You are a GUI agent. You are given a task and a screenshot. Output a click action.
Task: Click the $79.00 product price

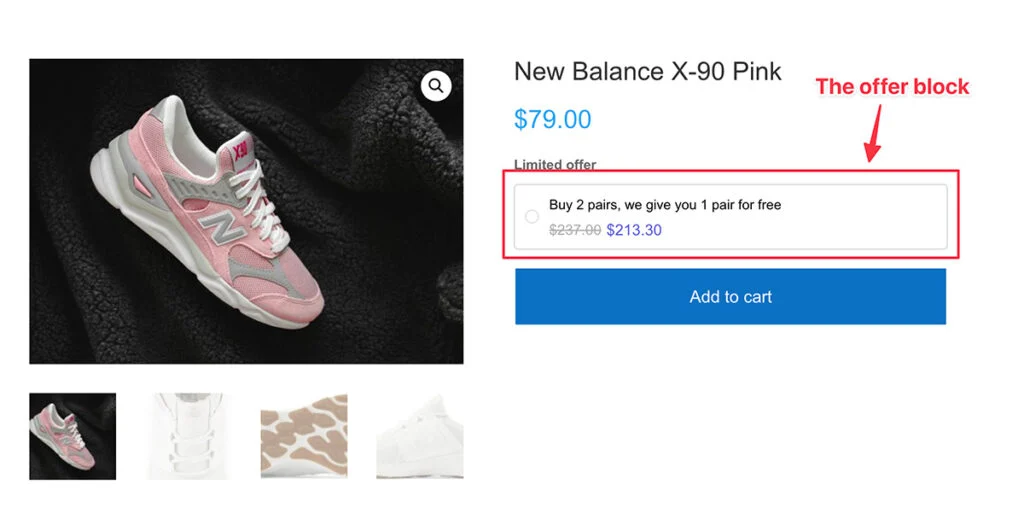click(x=552, y=120)
